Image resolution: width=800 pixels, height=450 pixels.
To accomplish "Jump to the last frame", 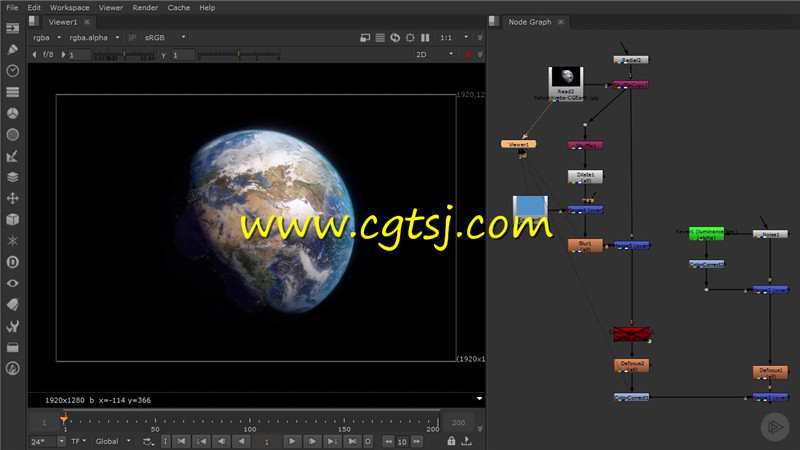I will 352,441.
